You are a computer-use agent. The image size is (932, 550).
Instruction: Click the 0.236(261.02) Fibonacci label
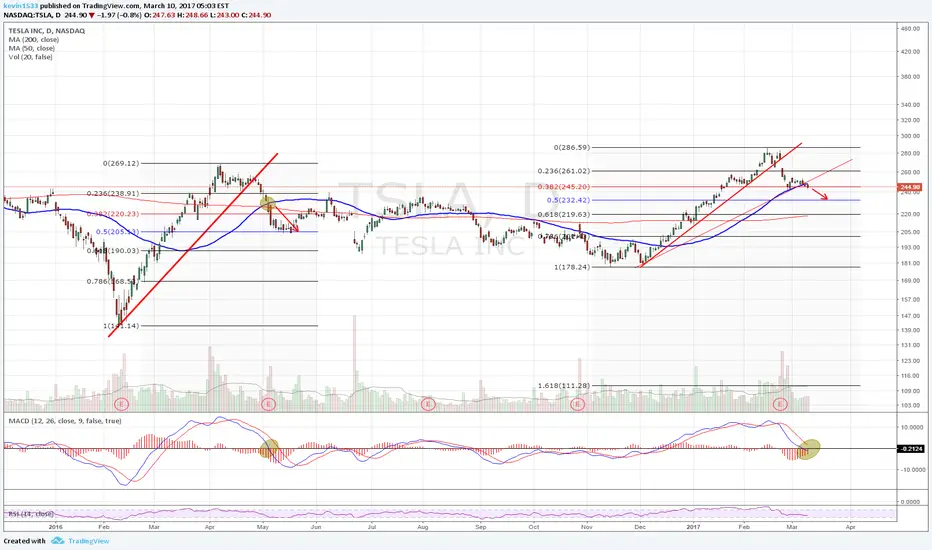point(564,171)
